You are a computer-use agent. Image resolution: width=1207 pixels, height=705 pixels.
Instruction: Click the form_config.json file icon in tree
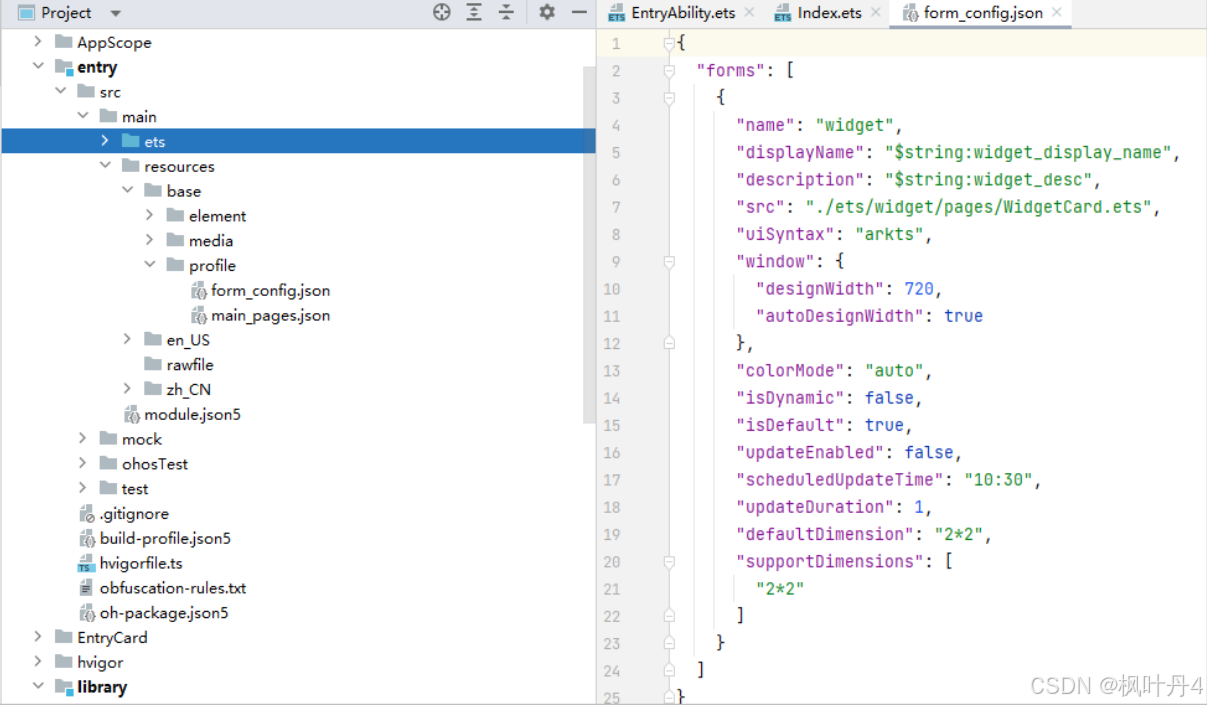pyautogui.click(x=199, y=291)
